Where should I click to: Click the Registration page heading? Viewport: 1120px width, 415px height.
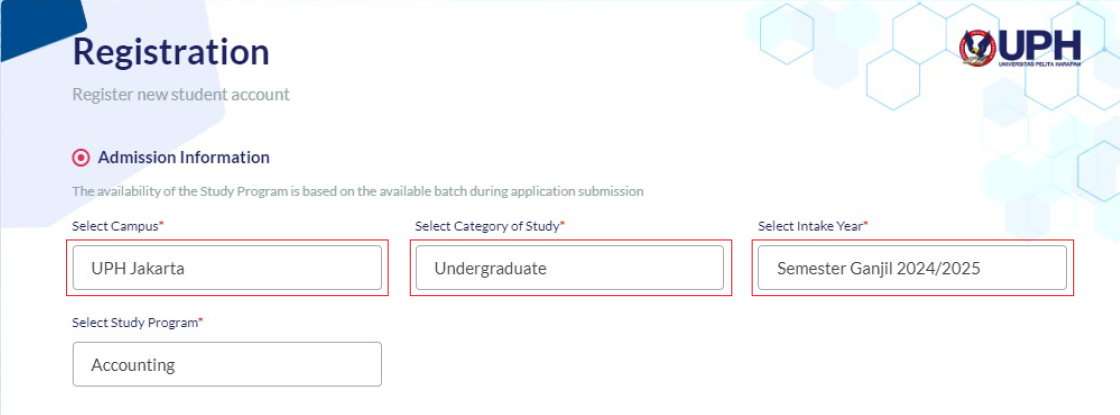(171, 52)
